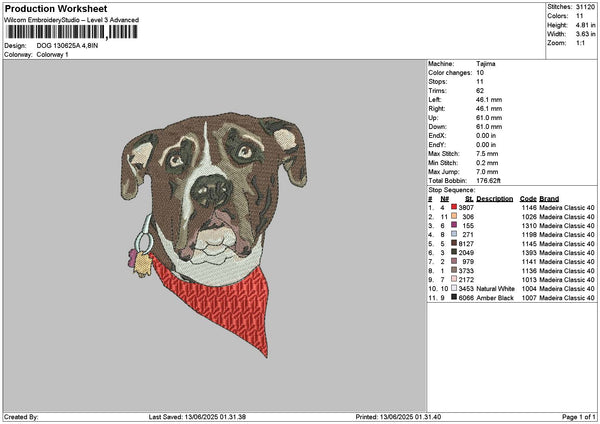Click the barcode under the worksheet title
Viewport: 600px width, 424px height.
point(71,32)
